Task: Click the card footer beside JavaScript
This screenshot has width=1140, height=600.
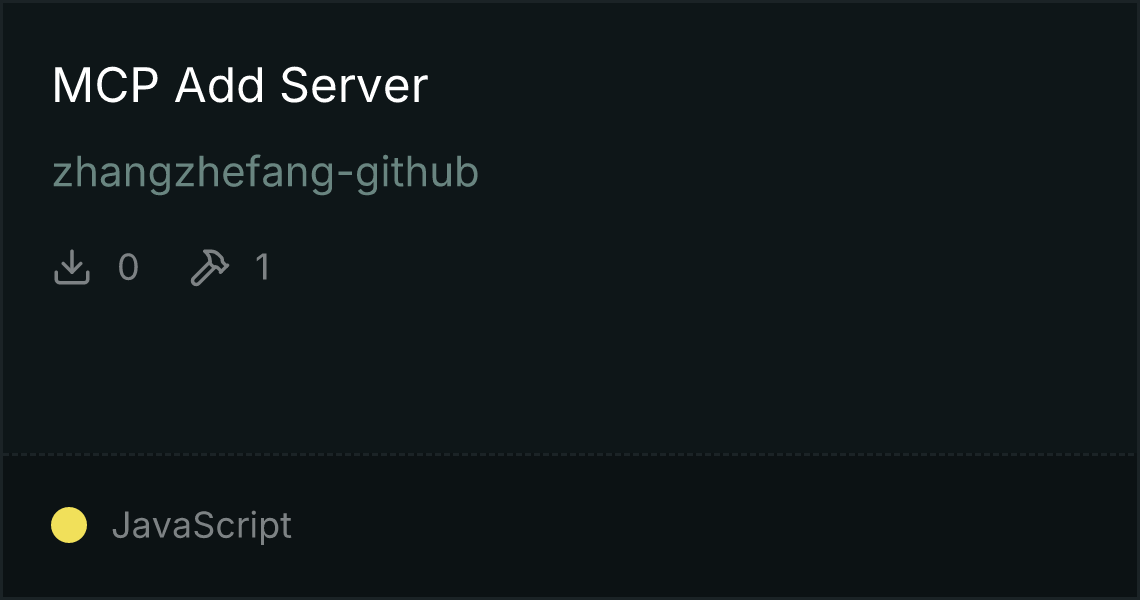Action: pos(712,526)
